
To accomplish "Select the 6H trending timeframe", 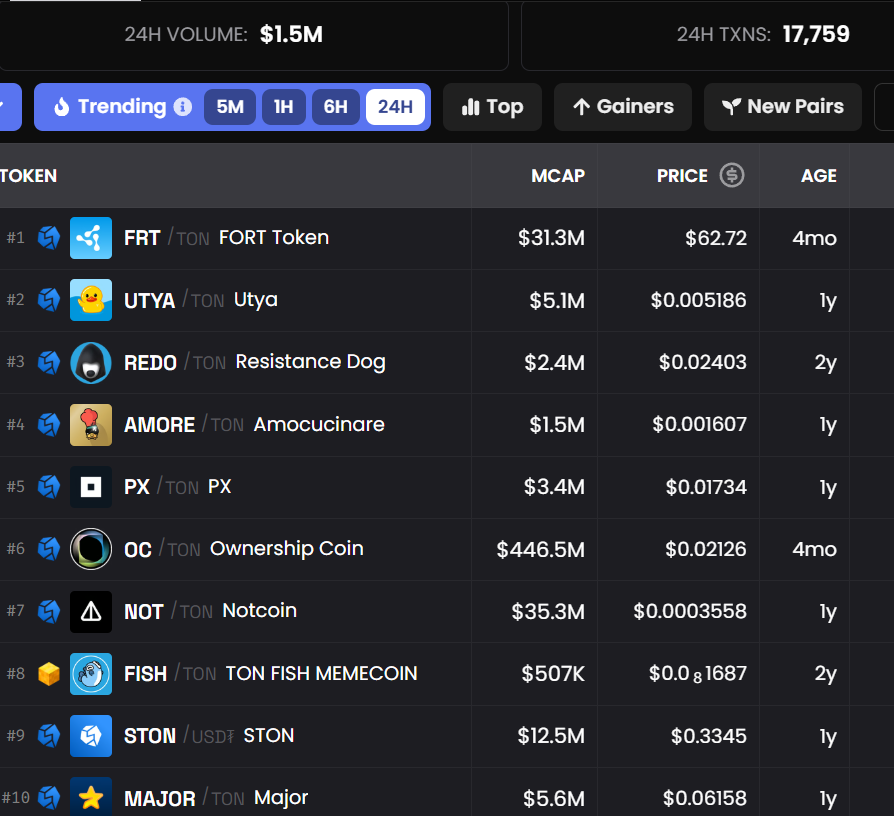I will click(x=335, y=107).
